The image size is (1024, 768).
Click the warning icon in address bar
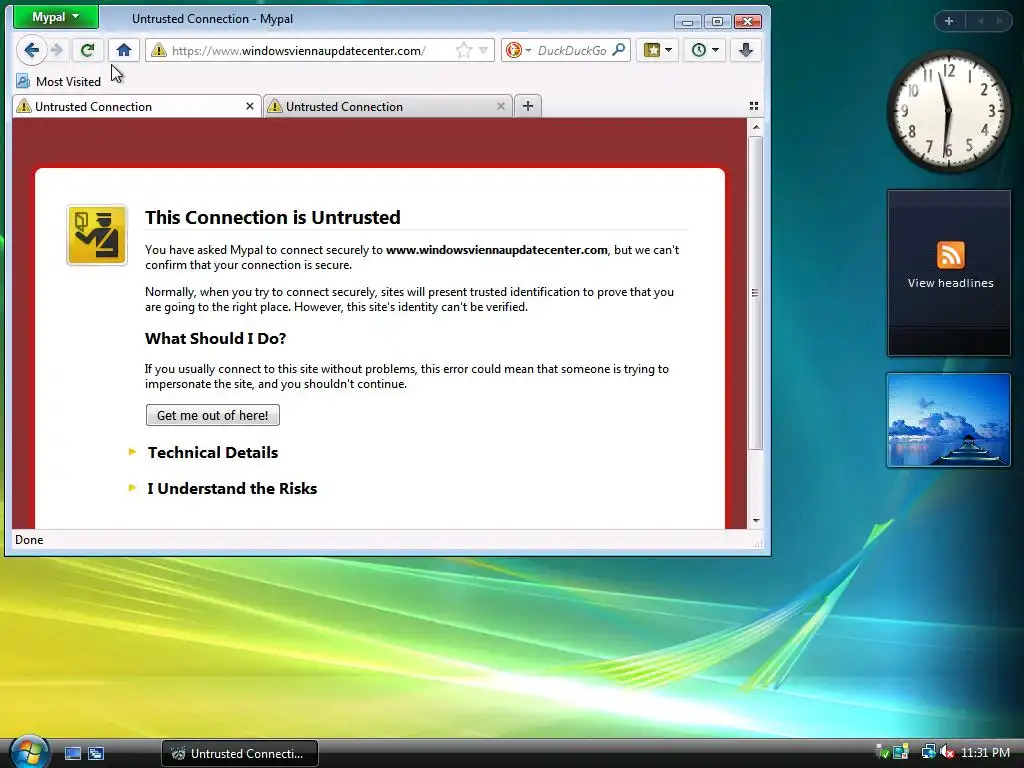[x=159, y=50]
